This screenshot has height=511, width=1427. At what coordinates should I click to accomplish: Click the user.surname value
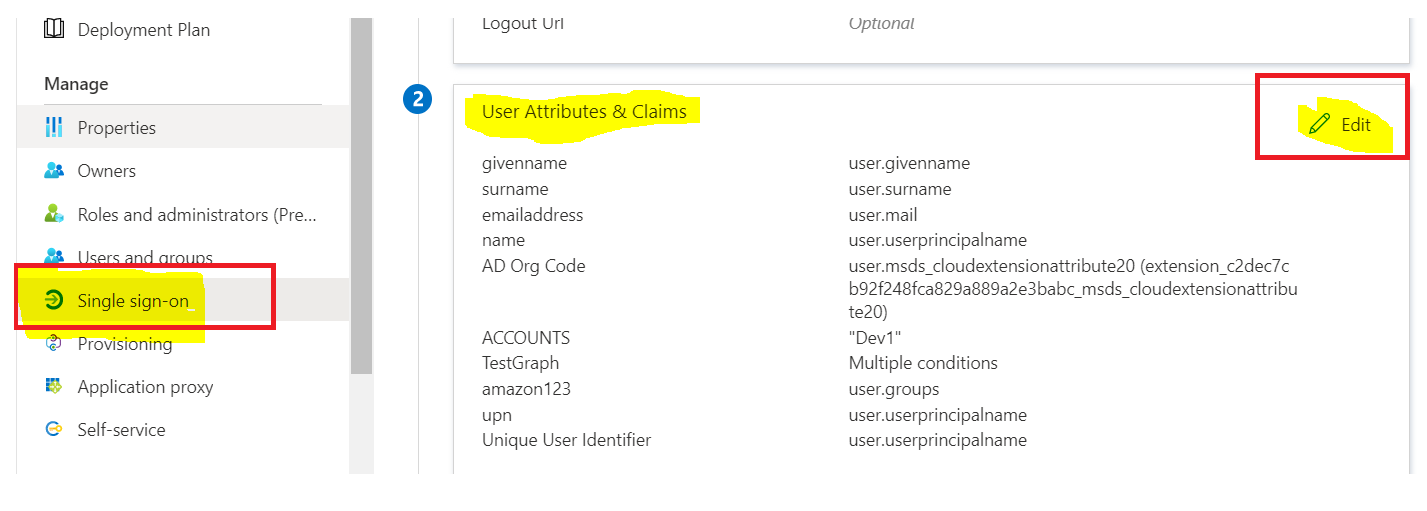900,189
